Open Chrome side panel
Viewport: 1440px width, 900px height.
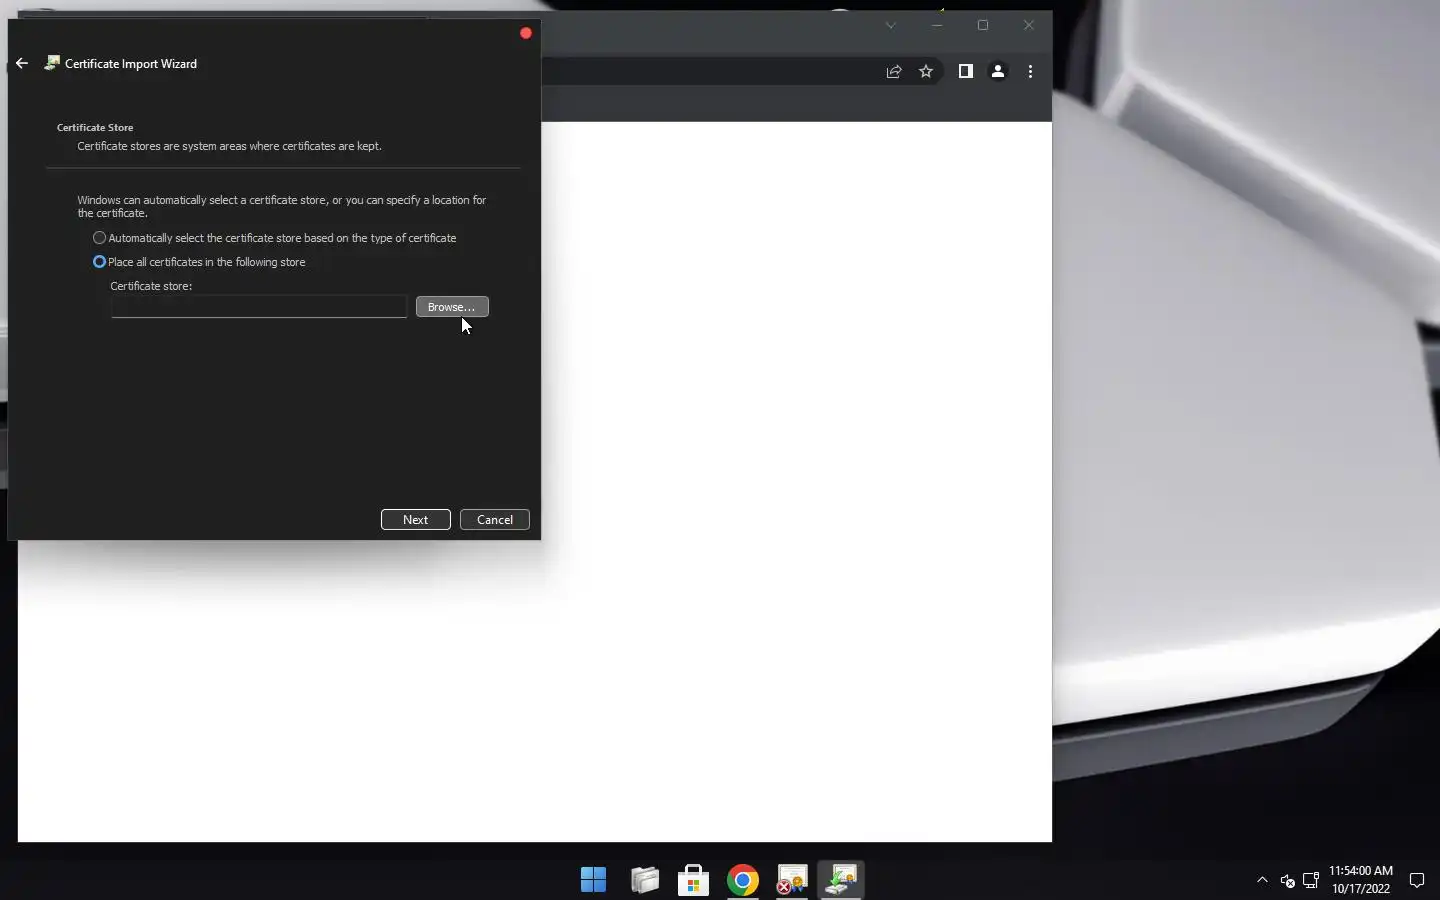[x=966, y=71]
